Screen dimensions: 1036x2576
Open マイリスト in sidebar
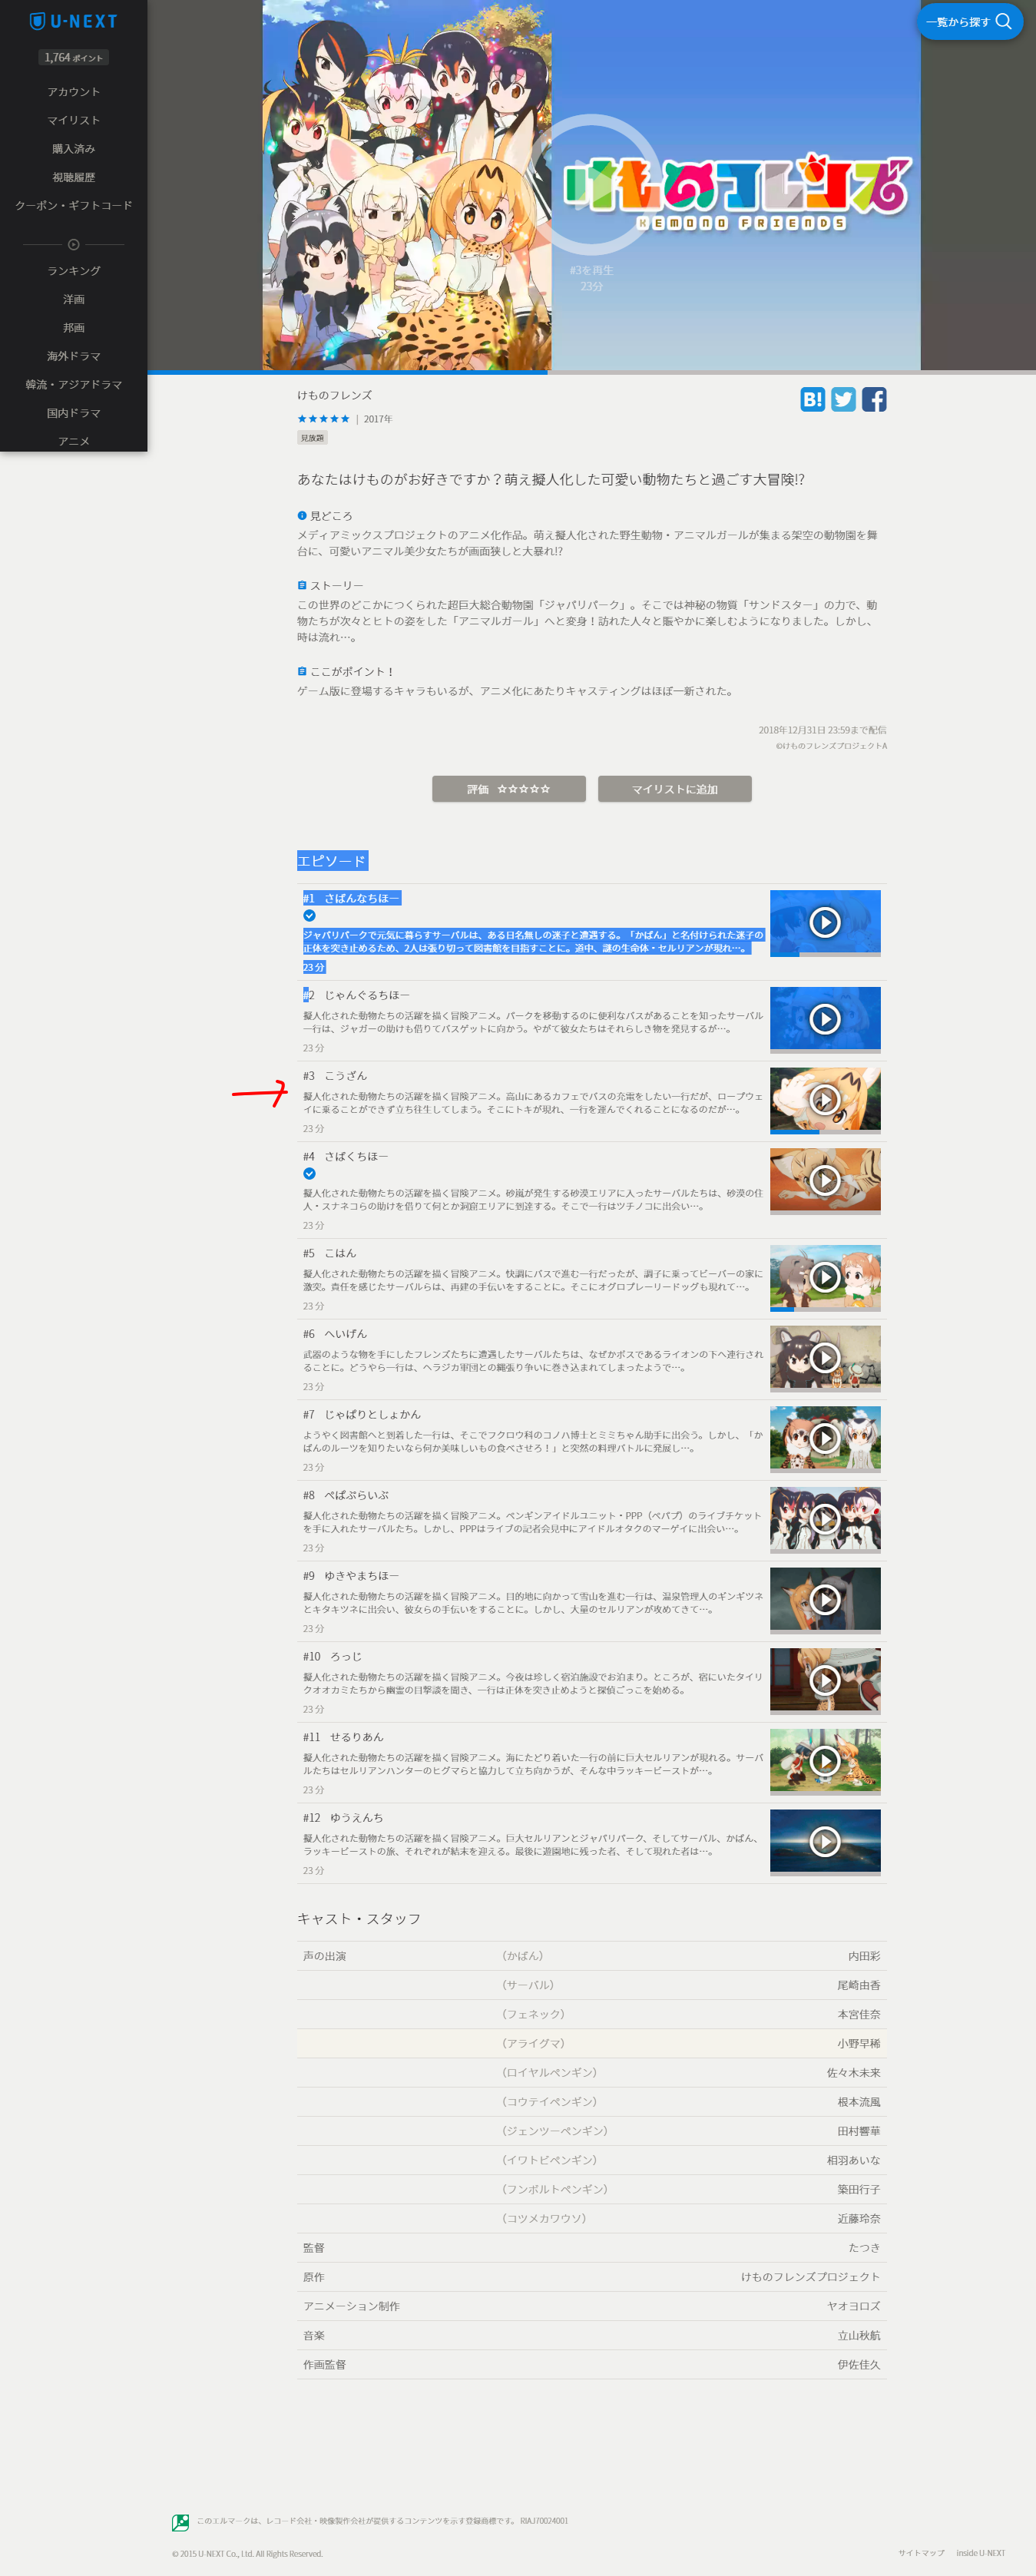74,120
